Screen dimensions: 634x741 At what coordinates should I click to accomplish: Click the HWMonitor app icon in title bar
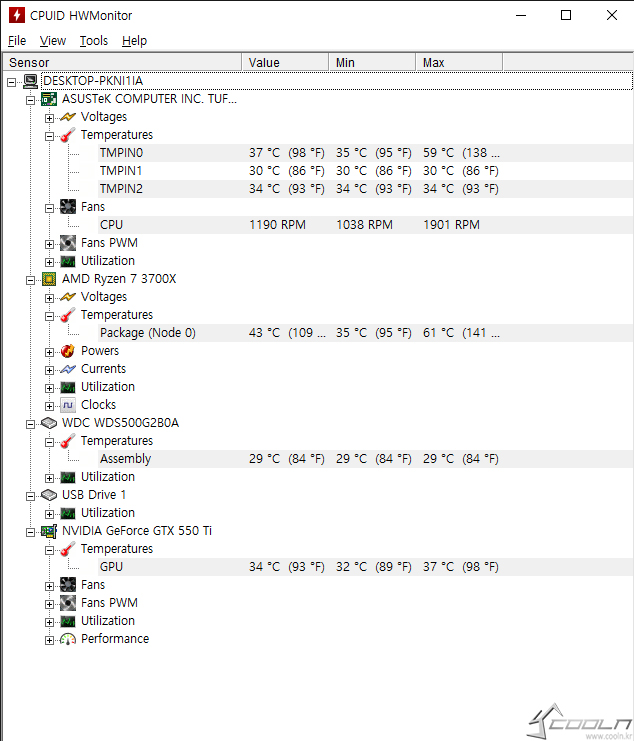pyautogui.click(x=17, y=15)
